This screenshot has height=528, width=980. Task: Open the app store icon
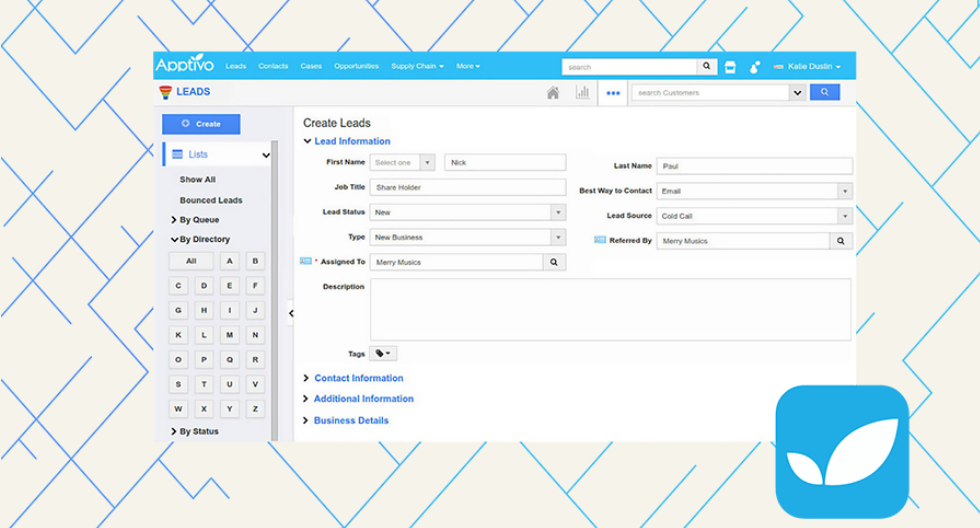pos(730,67)
